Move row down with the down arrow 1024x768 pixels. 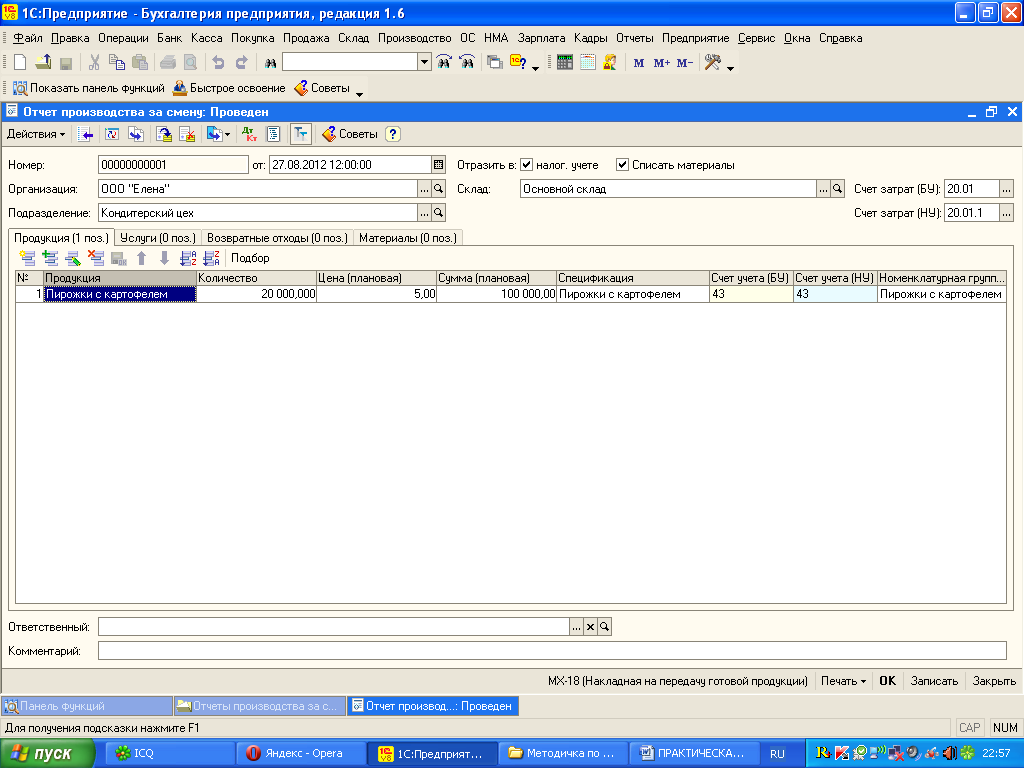165,258
